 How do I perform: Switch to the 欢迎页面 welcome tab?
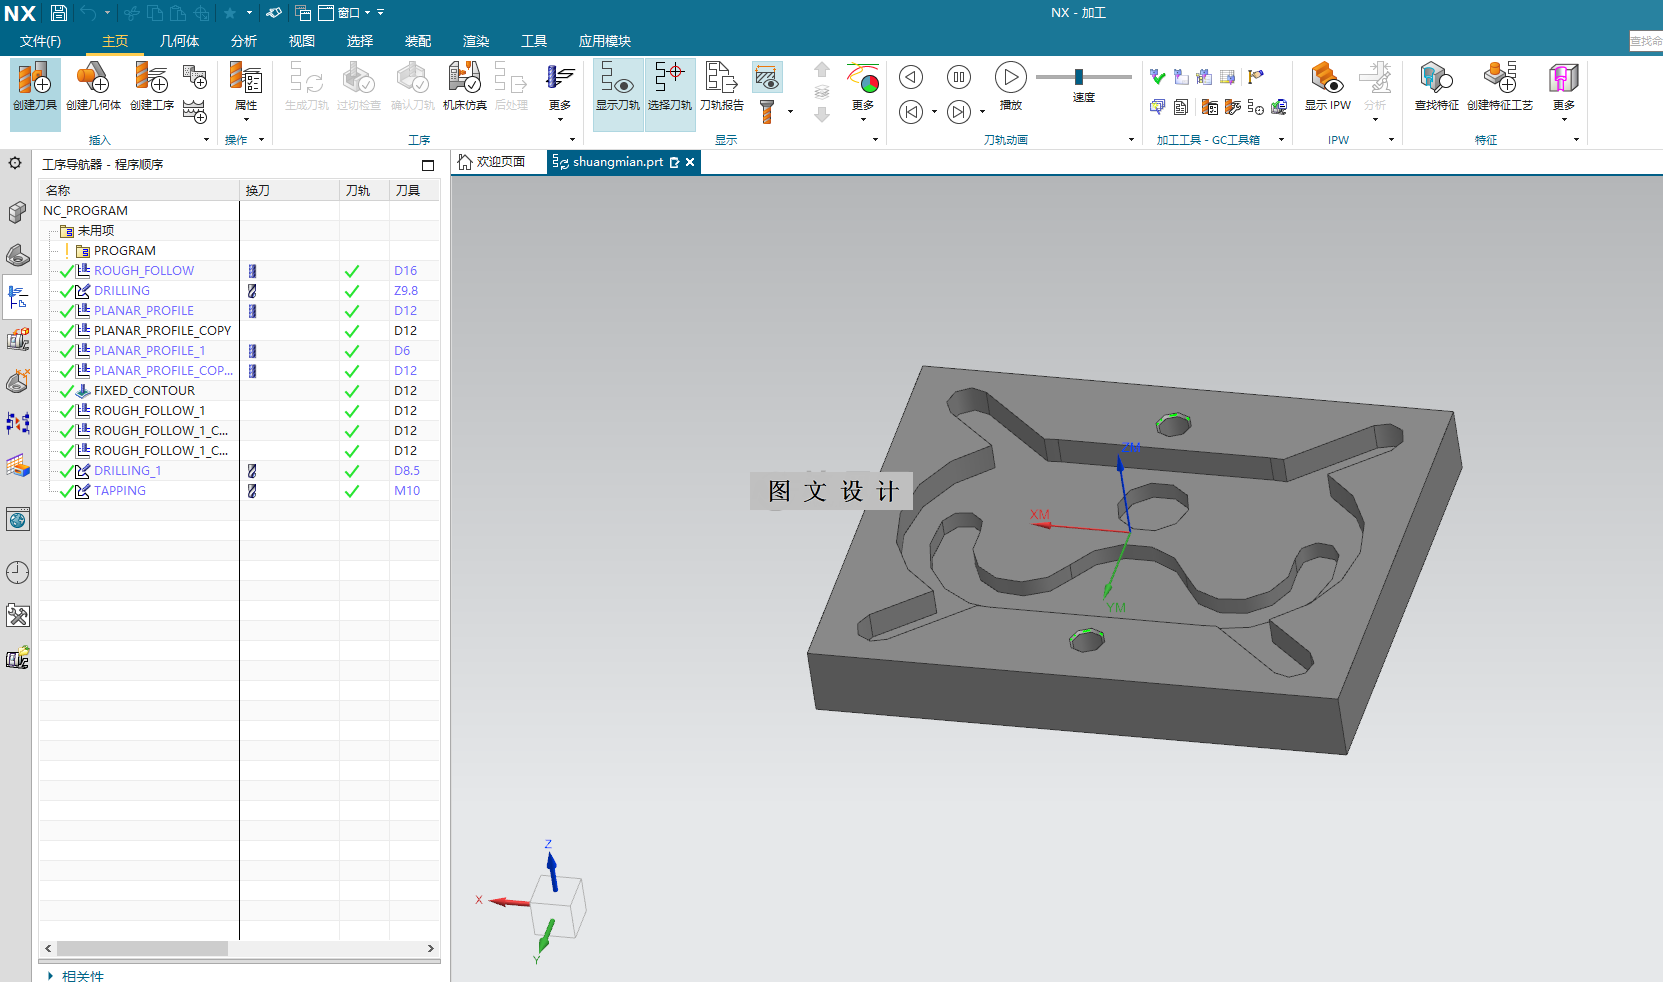[x=492, y=162]
